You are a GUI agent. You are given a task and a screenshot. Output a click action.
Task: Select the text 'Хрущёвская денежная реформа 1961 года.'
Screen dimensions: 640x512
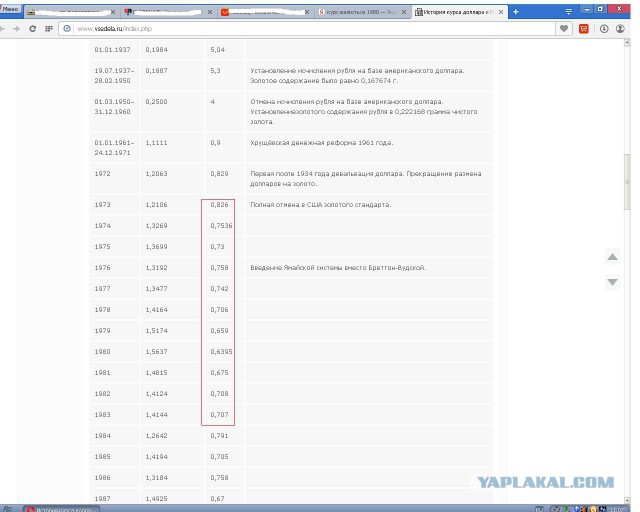point(322,143)
